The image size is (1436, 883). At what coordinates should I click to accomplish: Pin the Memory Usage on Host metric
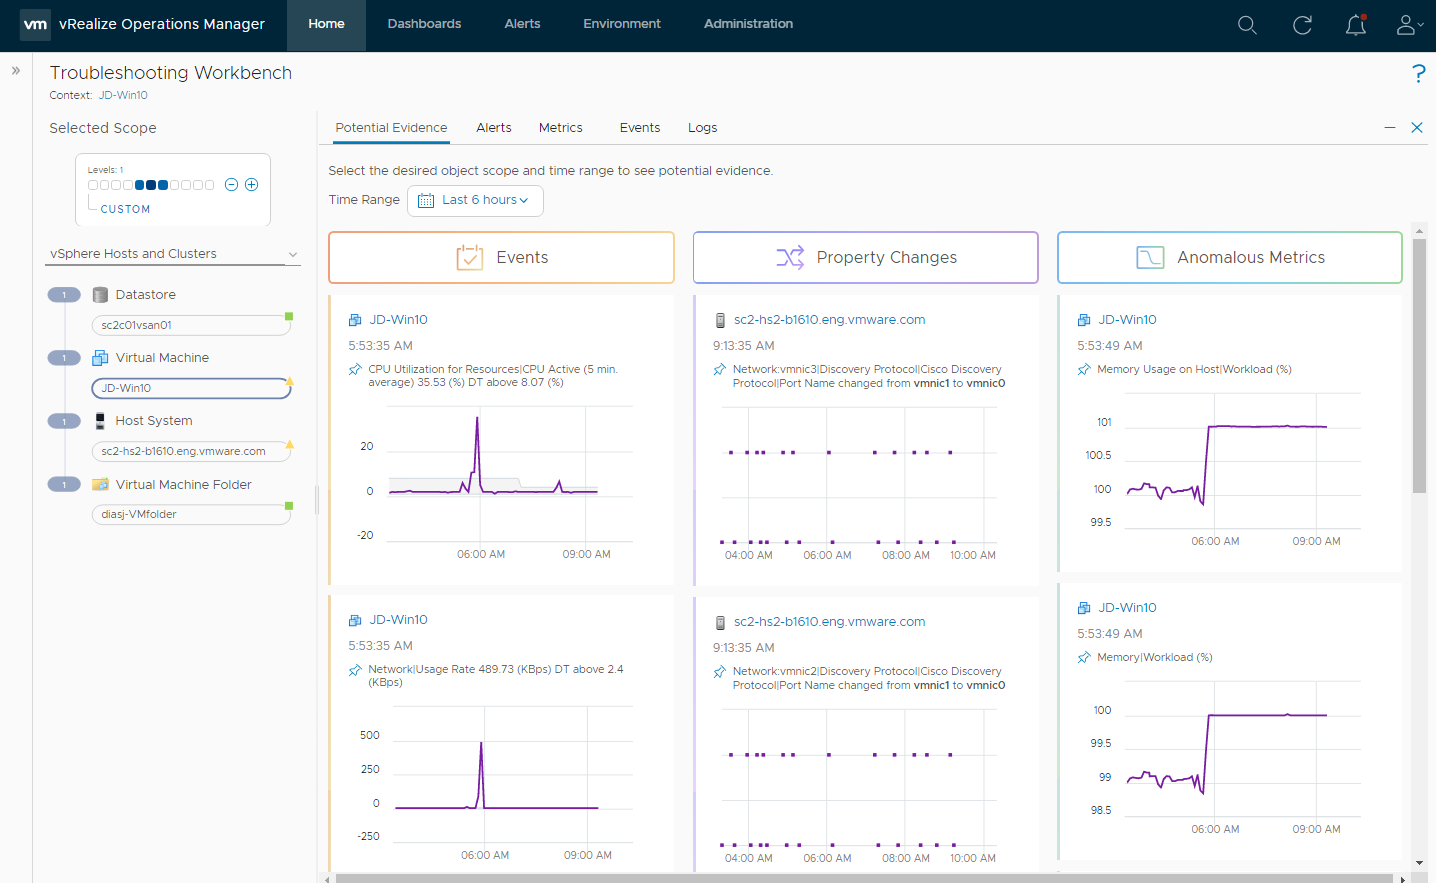(x=1084, y=370)
